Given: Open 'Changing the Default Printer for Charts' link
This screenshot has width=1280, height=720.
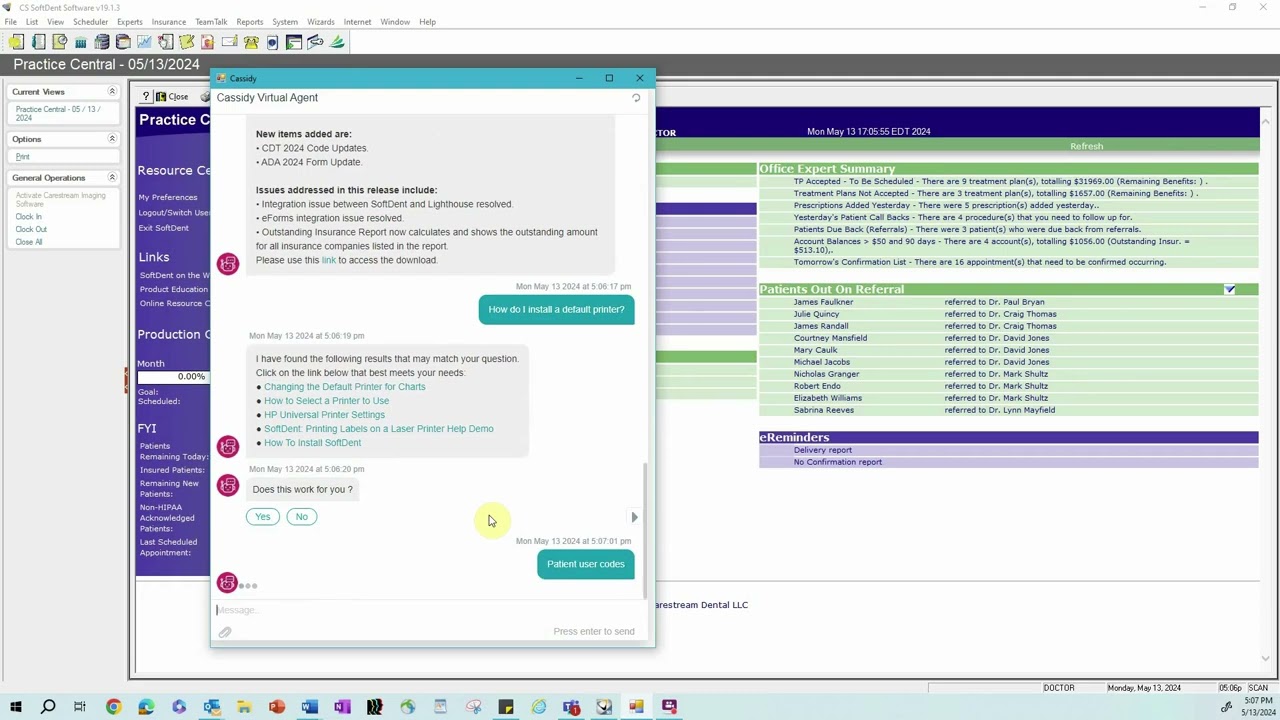Looking at the screenshot, I should (x=345, y=387).
